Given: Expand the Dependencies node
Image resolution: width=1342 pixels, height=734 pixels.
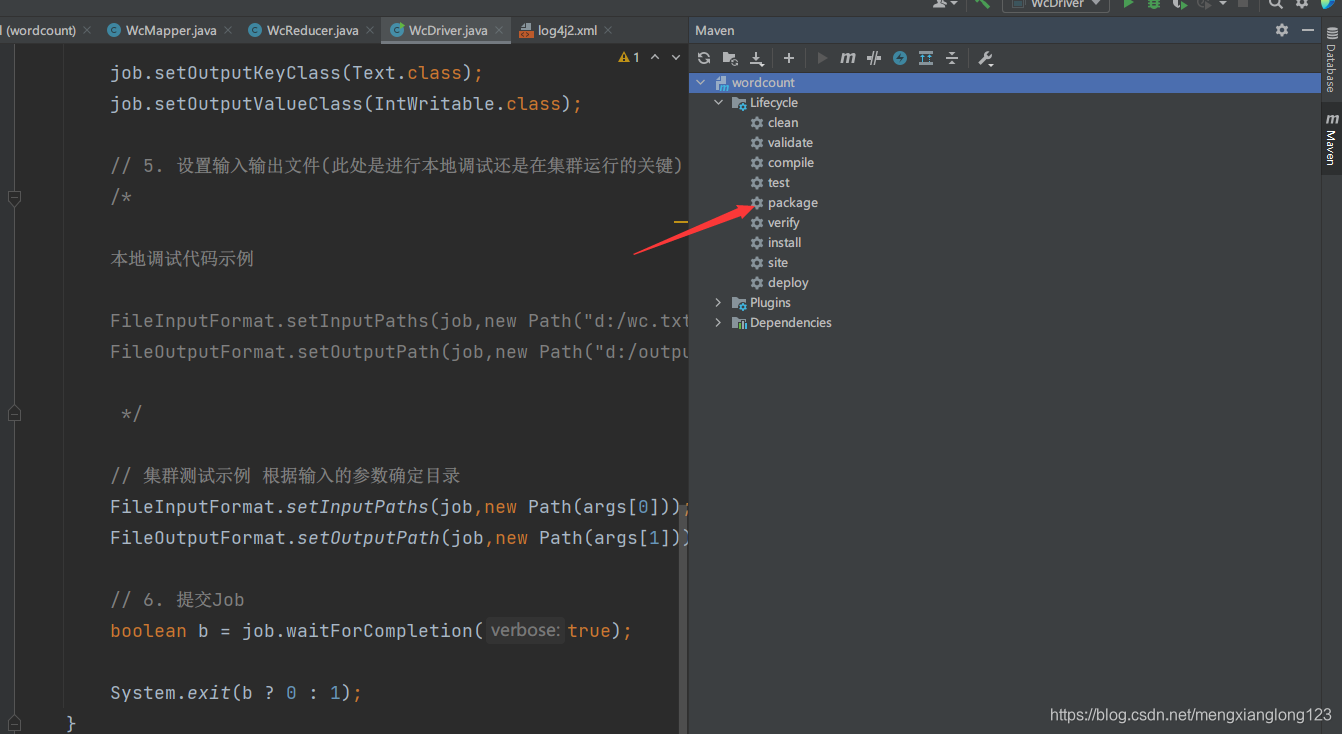Looking at the screenshot, I should coord(718,323).
